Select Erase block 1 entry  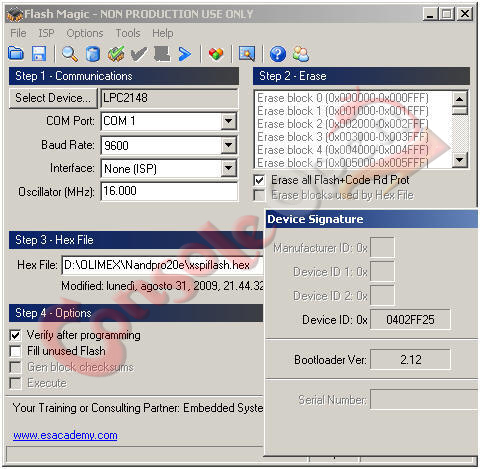[x=343, y=111]
